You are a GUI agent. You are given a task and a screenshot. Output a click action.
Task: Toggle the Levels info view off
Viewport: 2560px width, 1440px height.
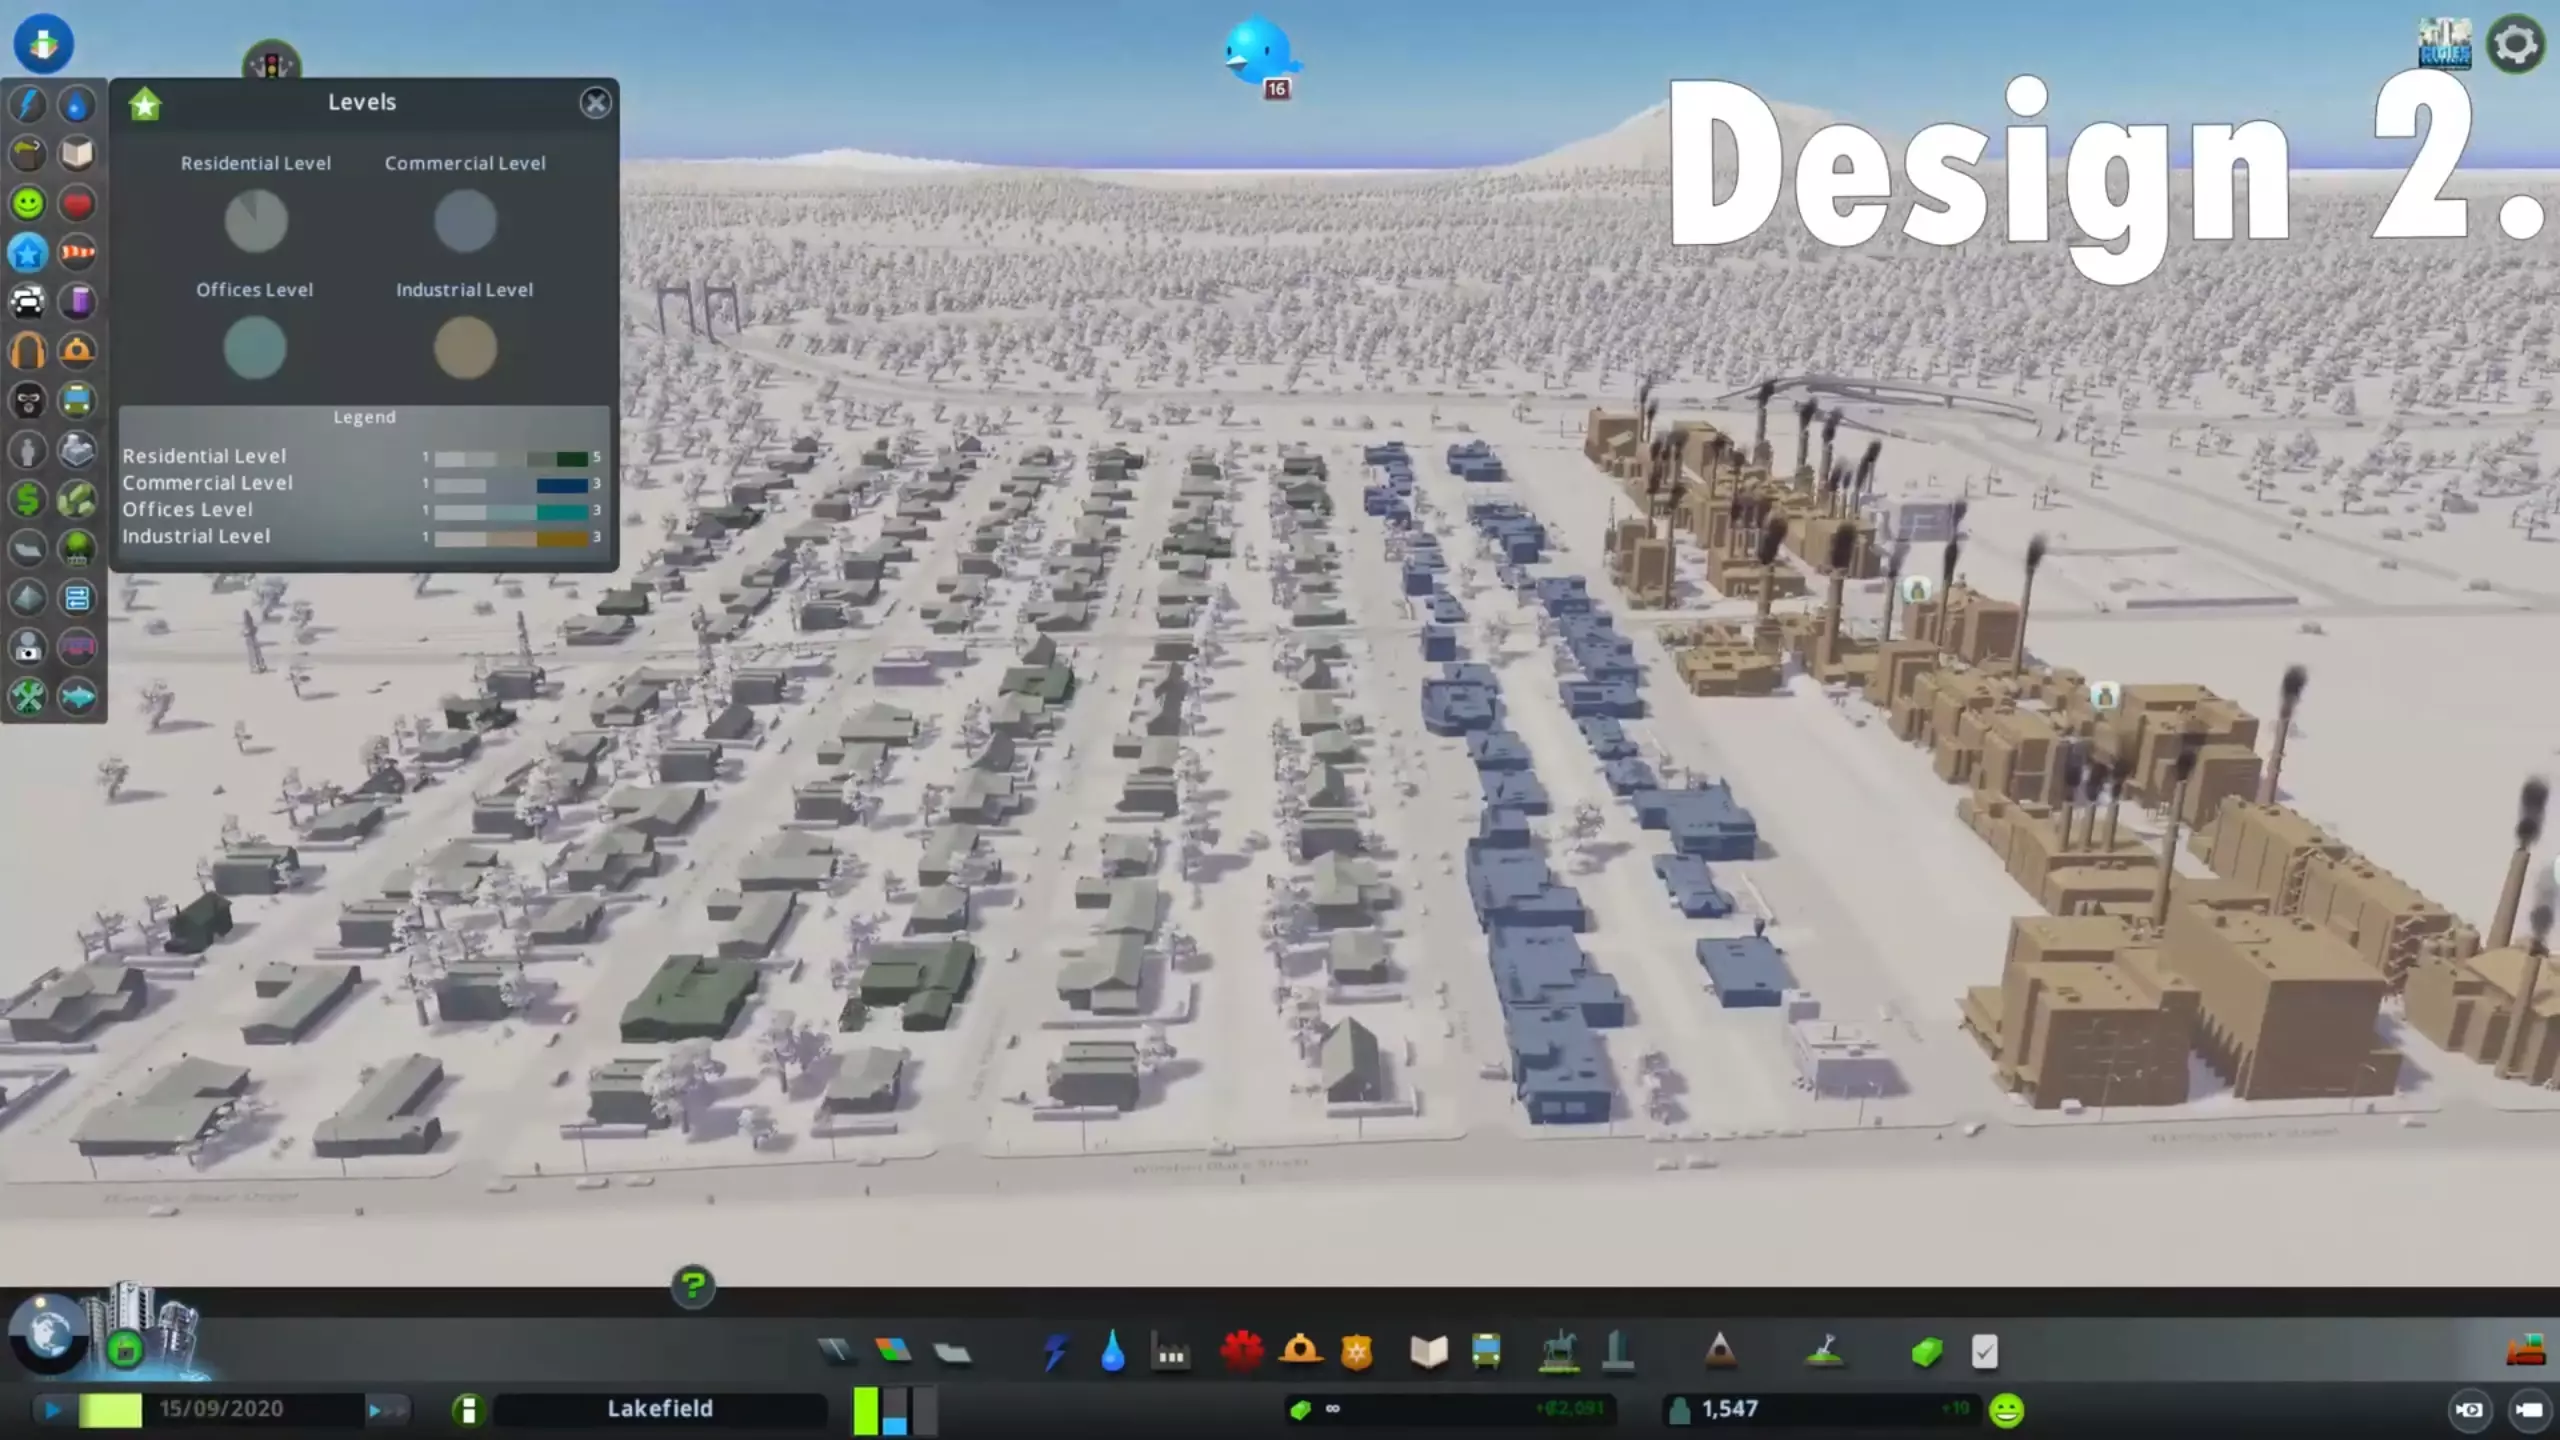pos(28,253)
